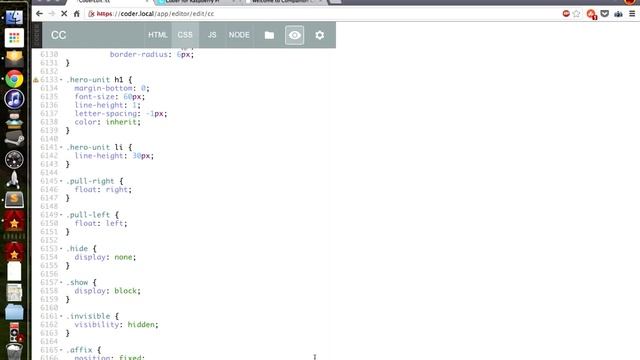The image size is (640, 360).
Task: Open the blue folder in the dock
Action: point(14,312)
